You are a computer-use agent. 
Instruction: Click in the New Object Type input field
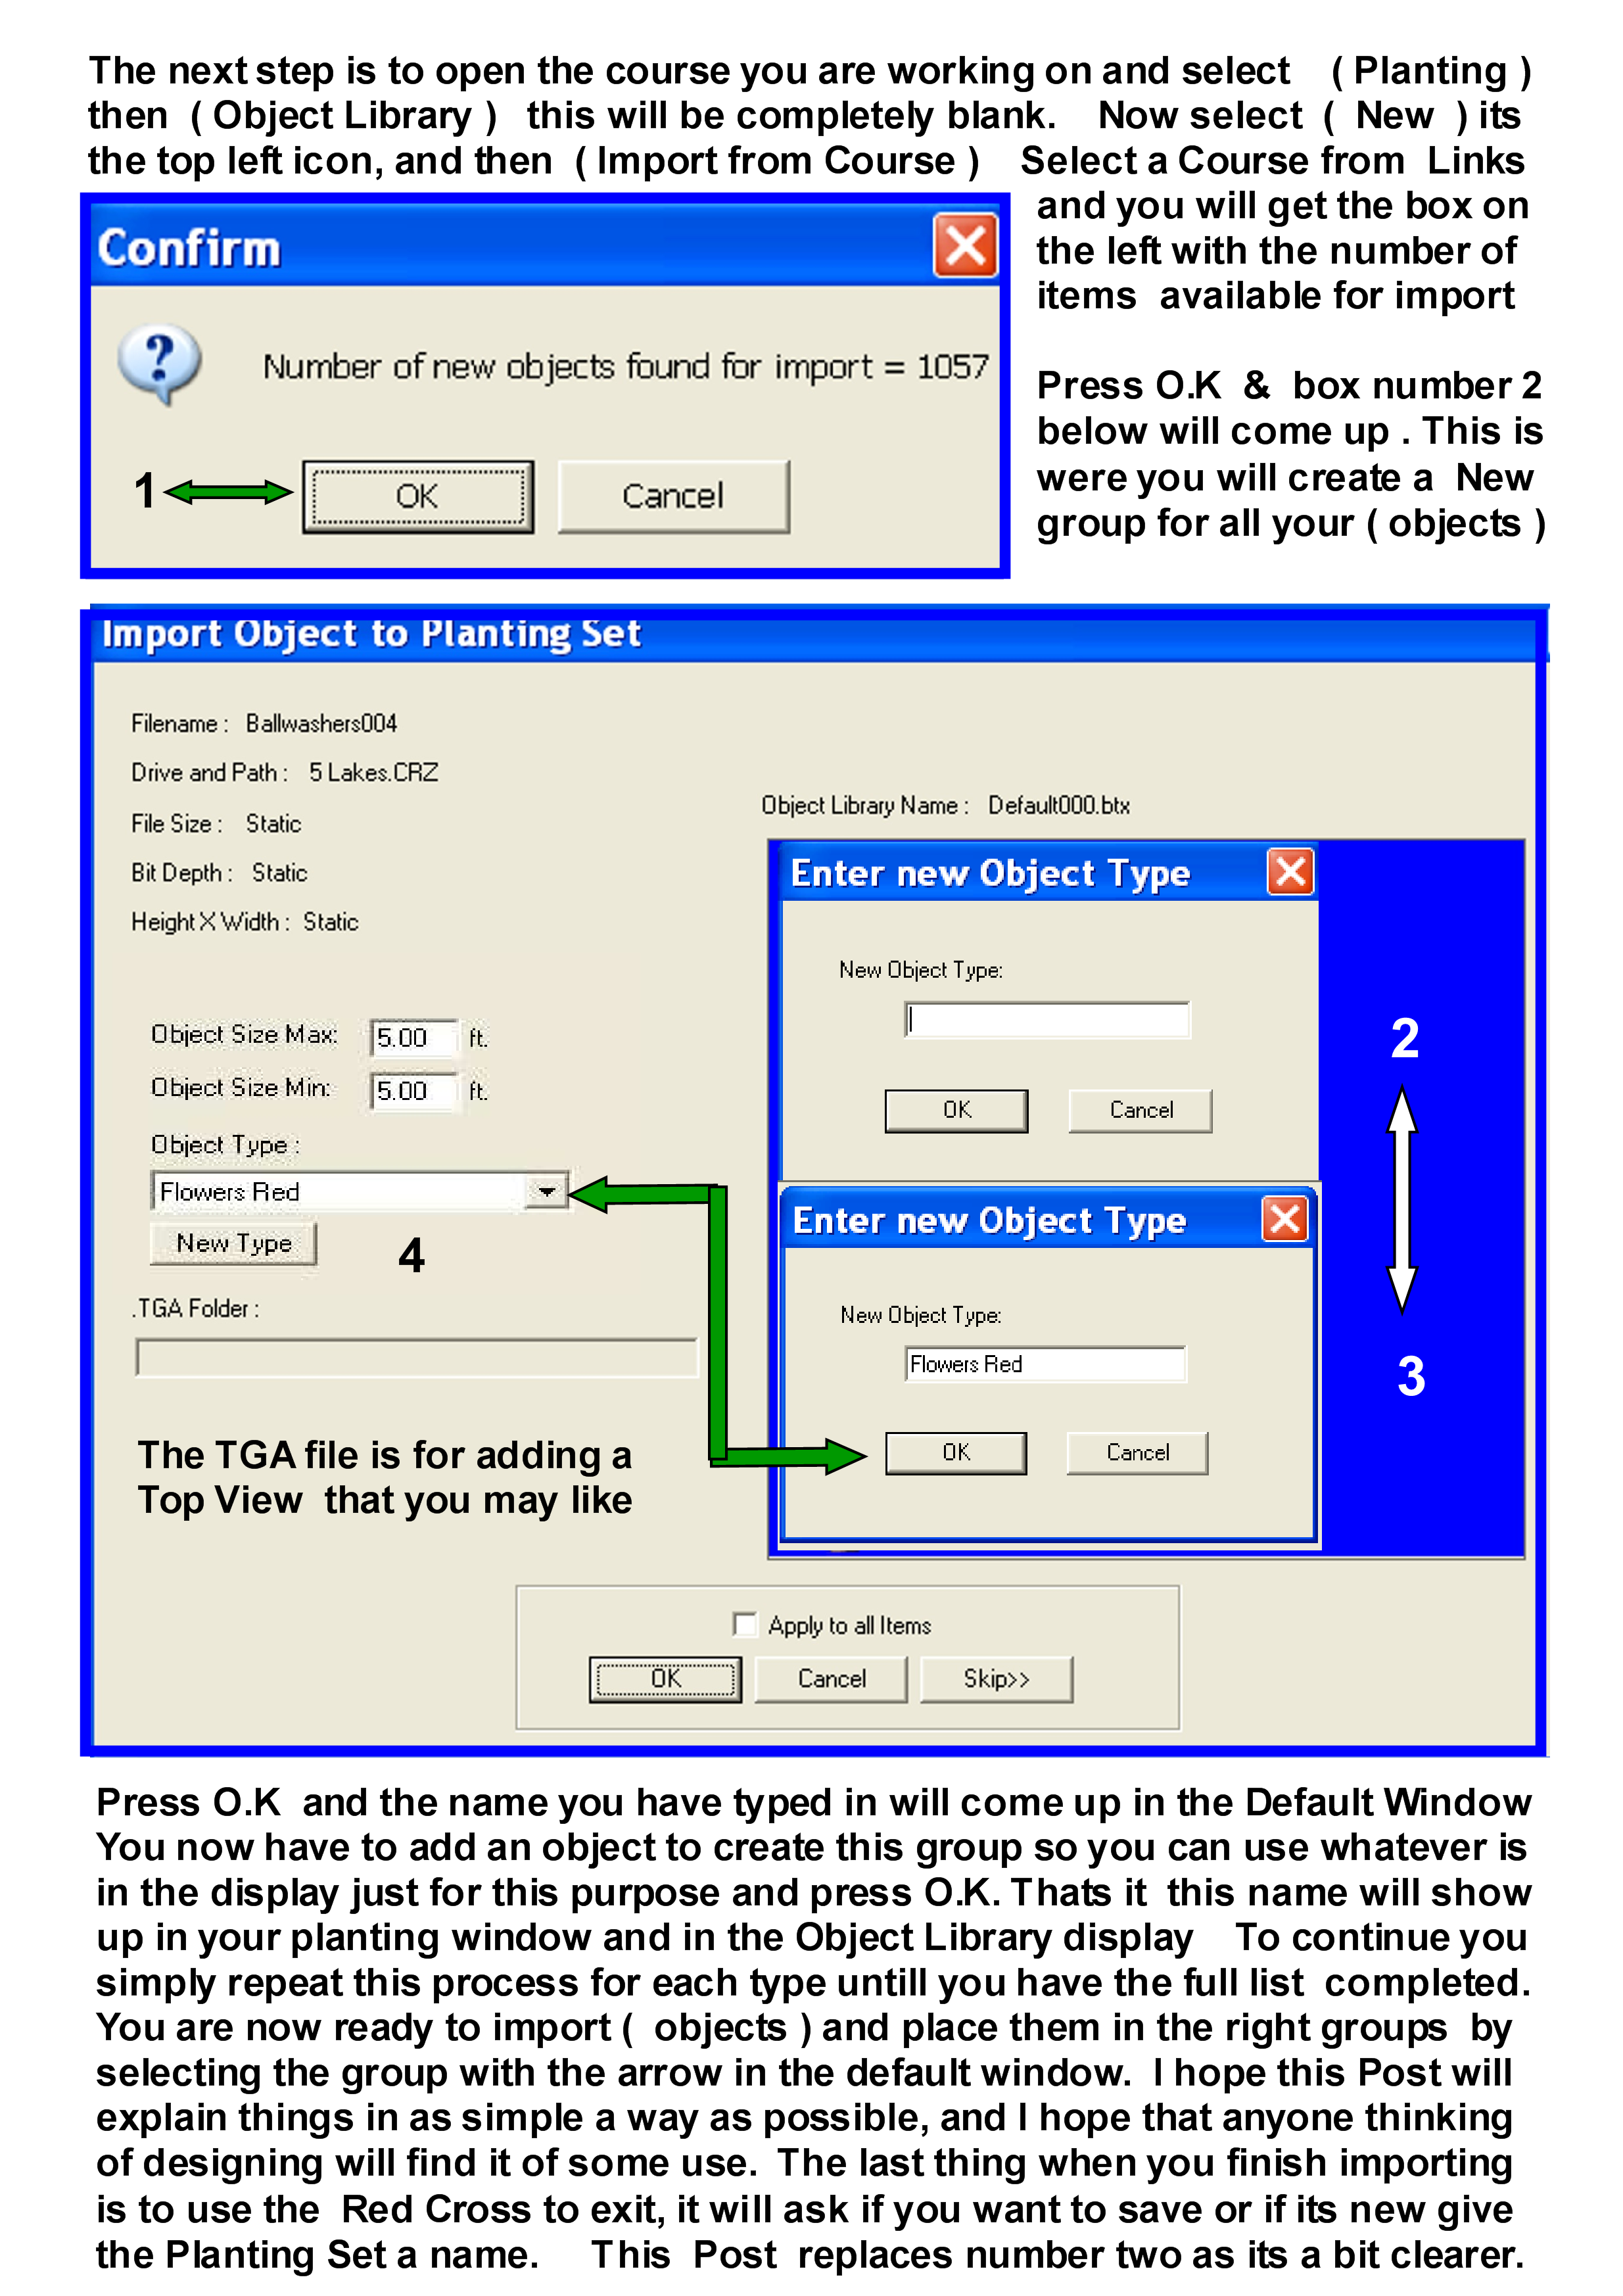(1047, 1020)
